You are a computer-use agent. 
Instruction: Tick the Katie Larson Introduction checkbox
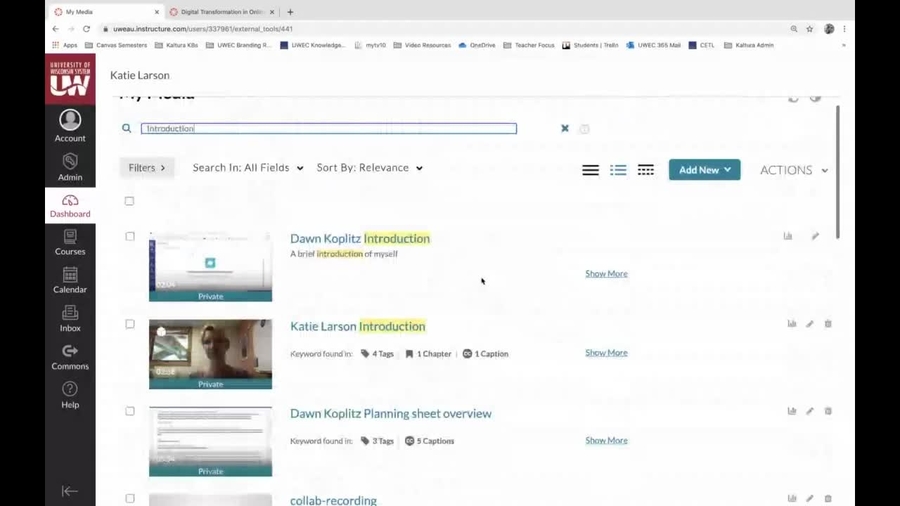point(129,324)
